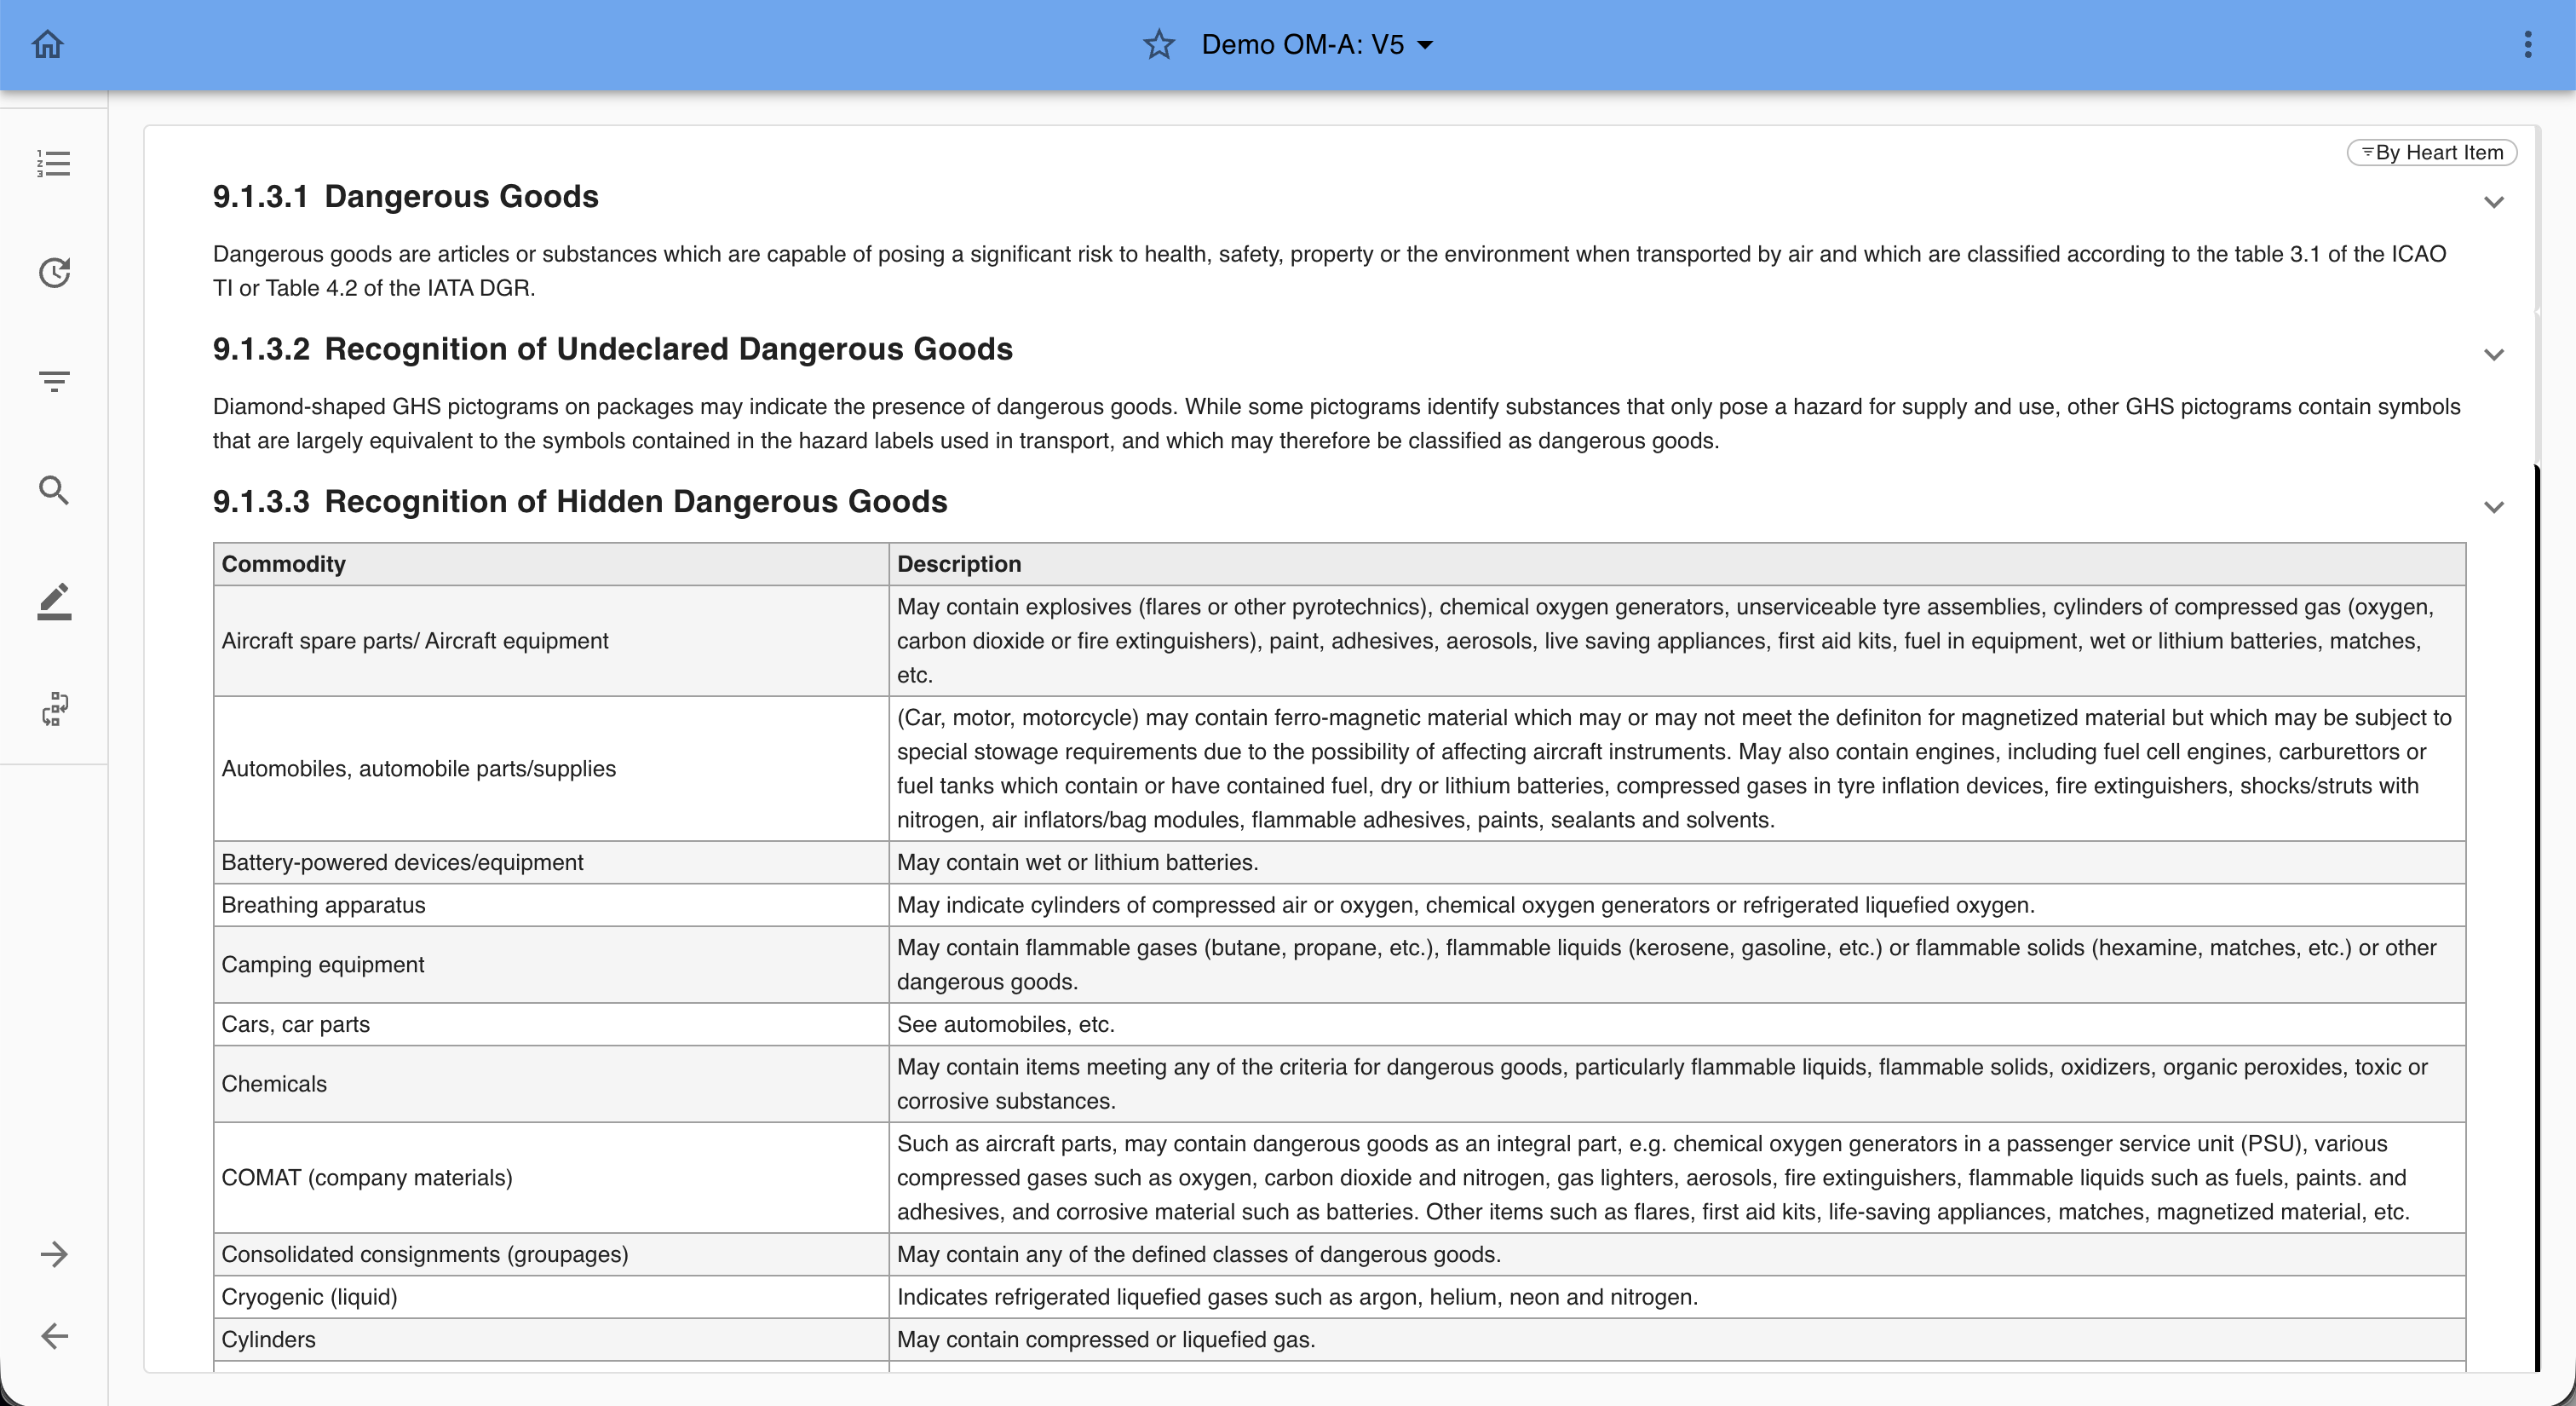Click the compare revisions icon in sidebar

54,709
